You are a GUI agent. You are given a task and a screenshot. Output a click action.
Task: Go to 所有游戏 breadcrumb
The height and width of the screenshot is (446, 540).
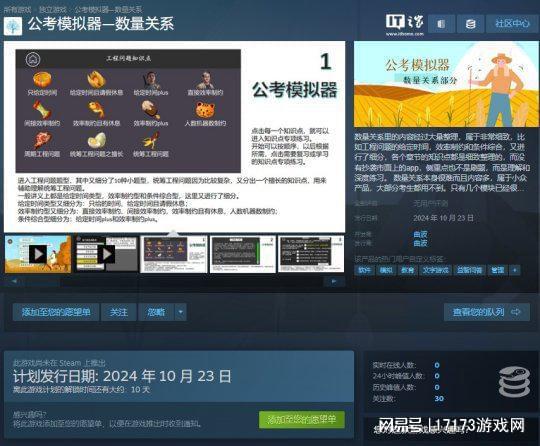18,9
